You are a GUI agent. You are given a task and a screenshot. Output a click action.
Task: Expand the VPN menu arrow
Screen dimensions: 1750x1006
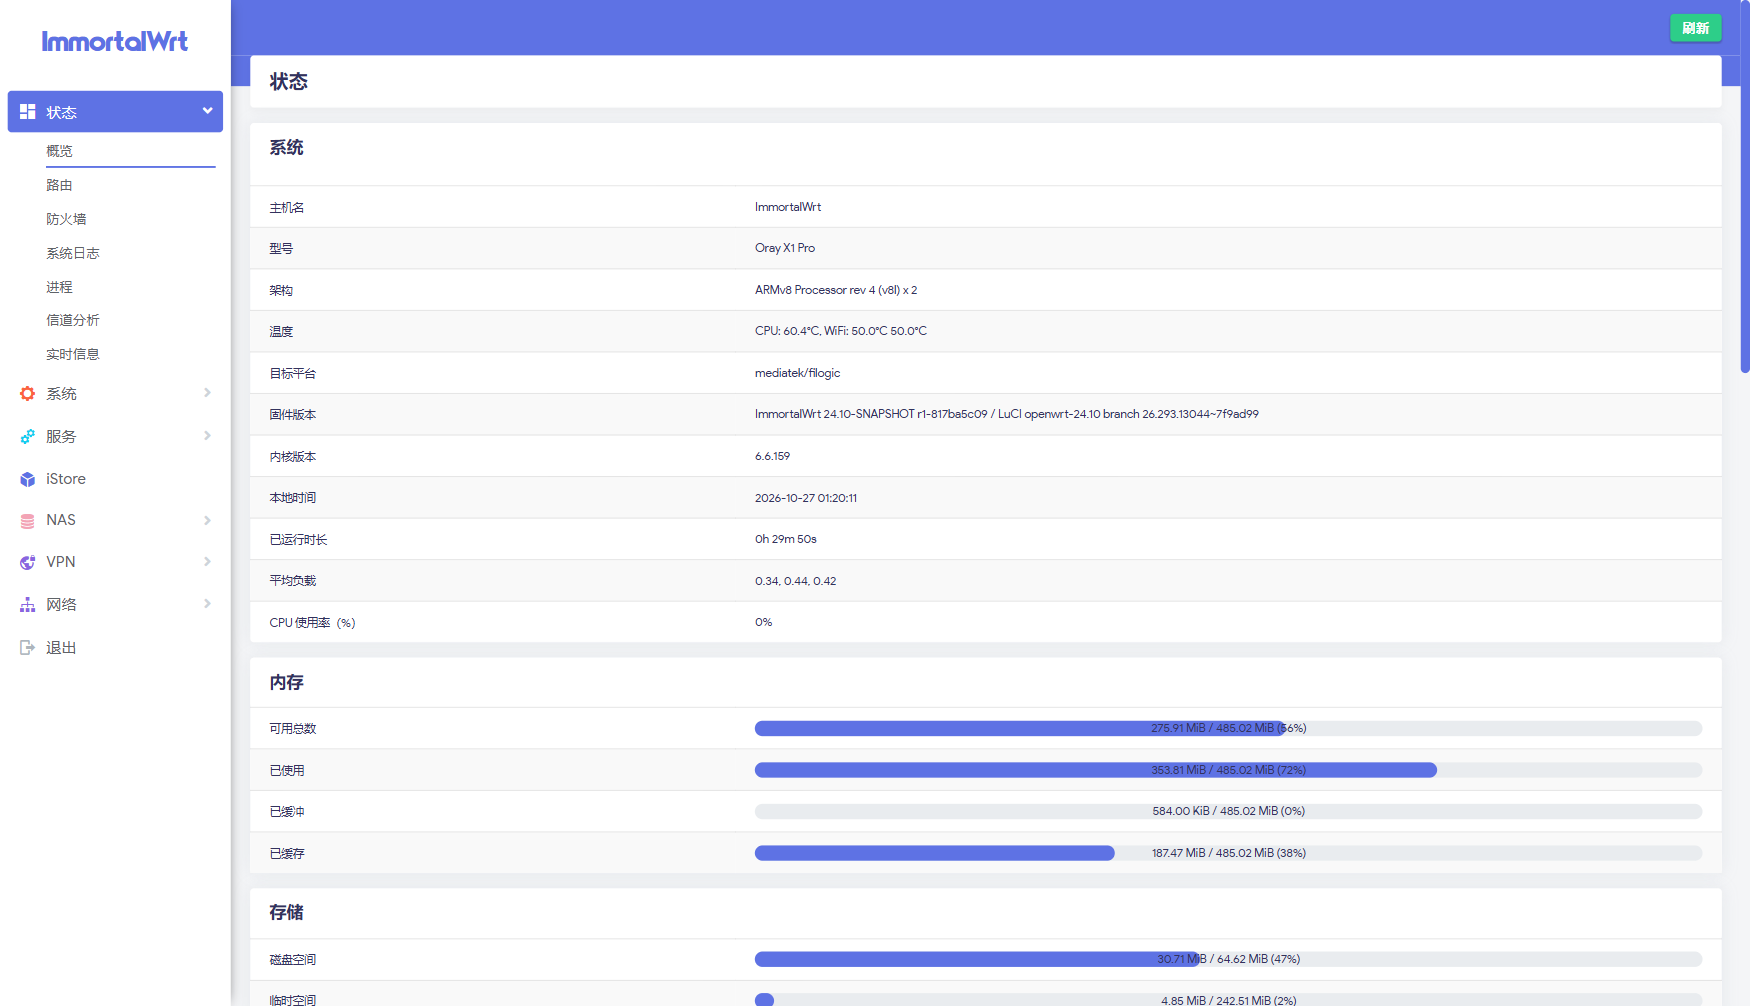(207, 562)
